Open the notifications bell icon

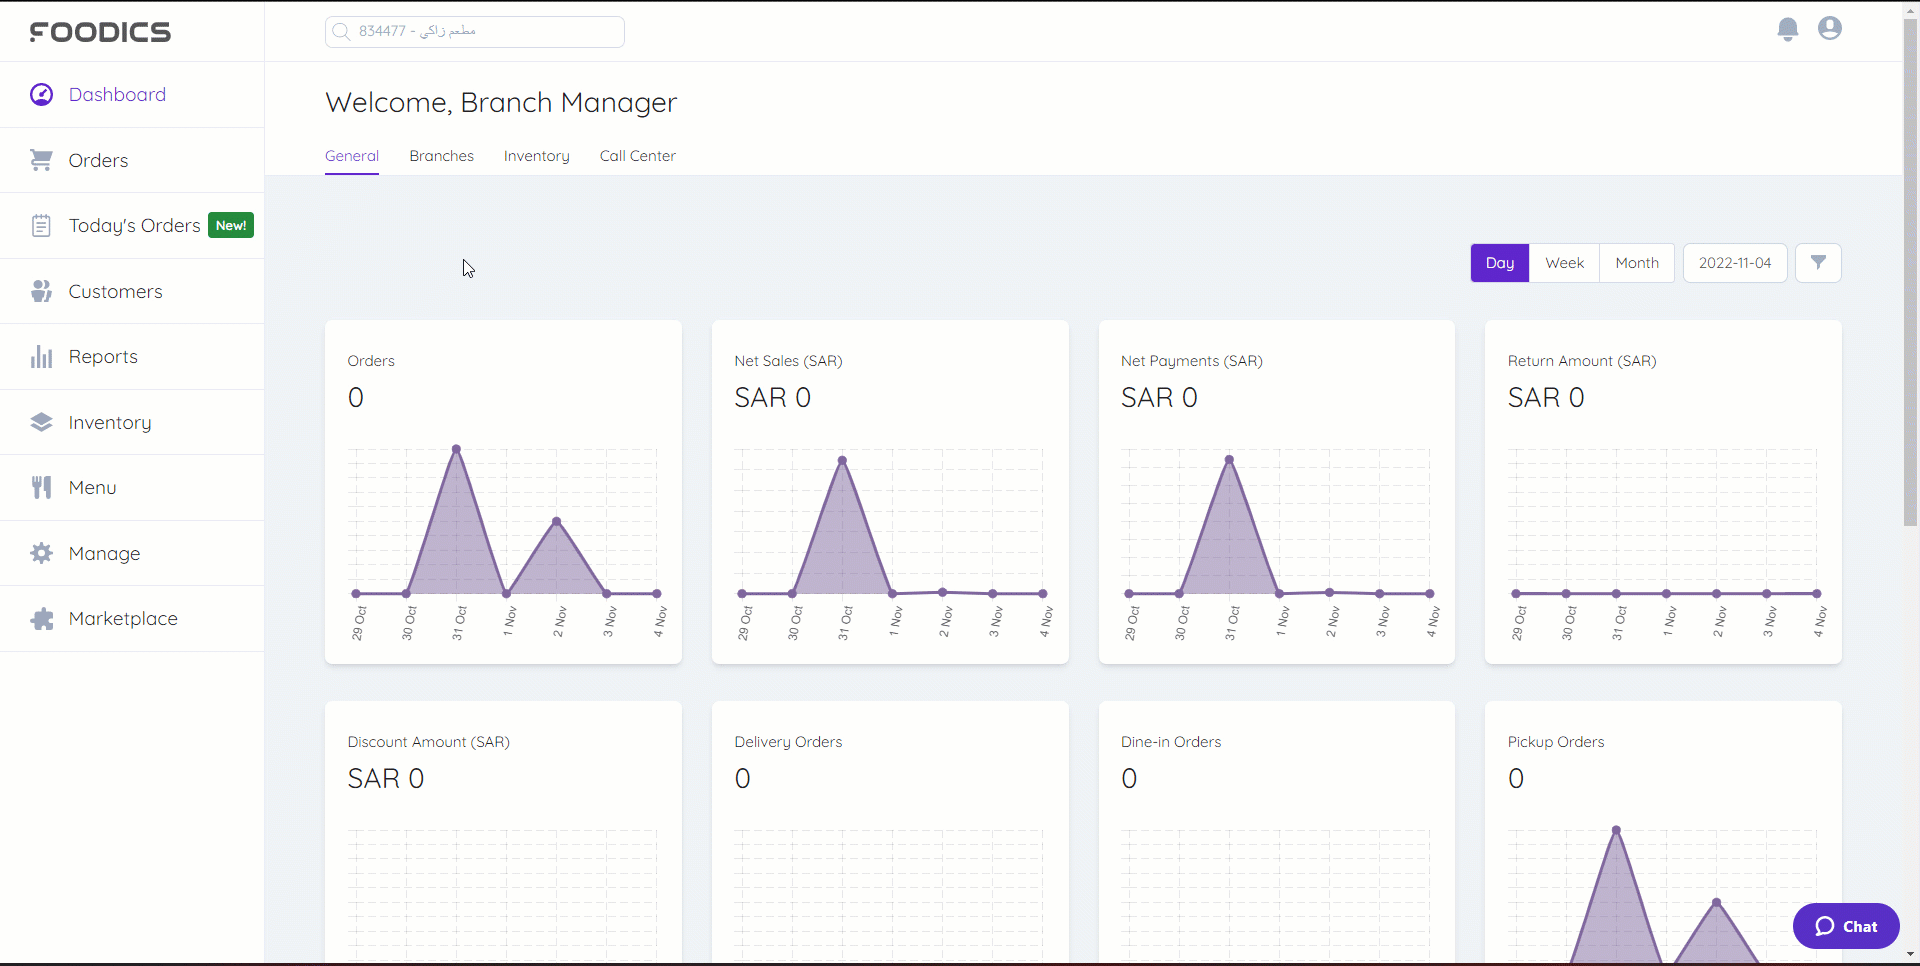tap(1788, 29)
